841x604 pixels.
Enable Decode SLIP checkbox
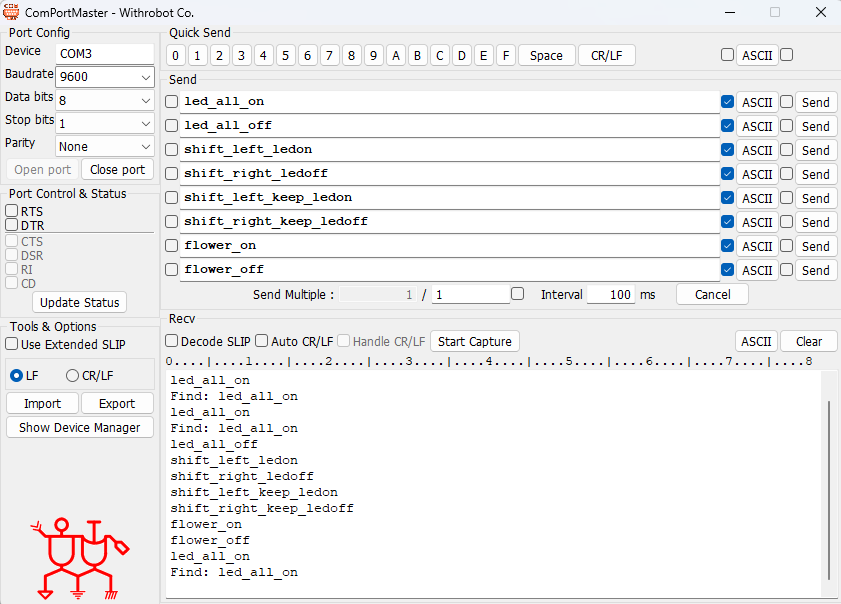pyautogui.click(x=172, y=341)
